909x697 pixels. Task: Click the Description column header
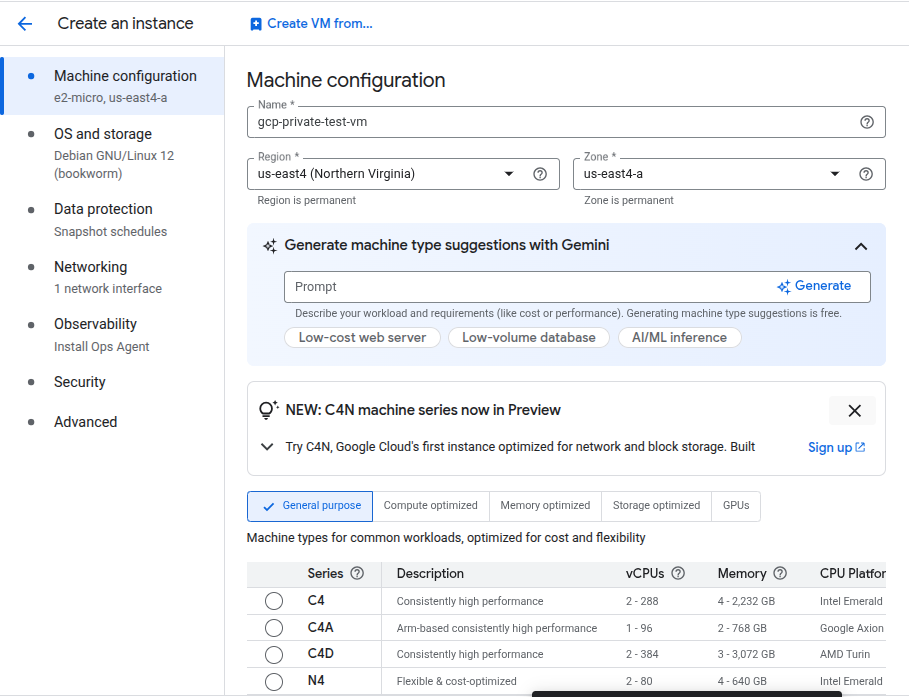(x=430, y=573)
